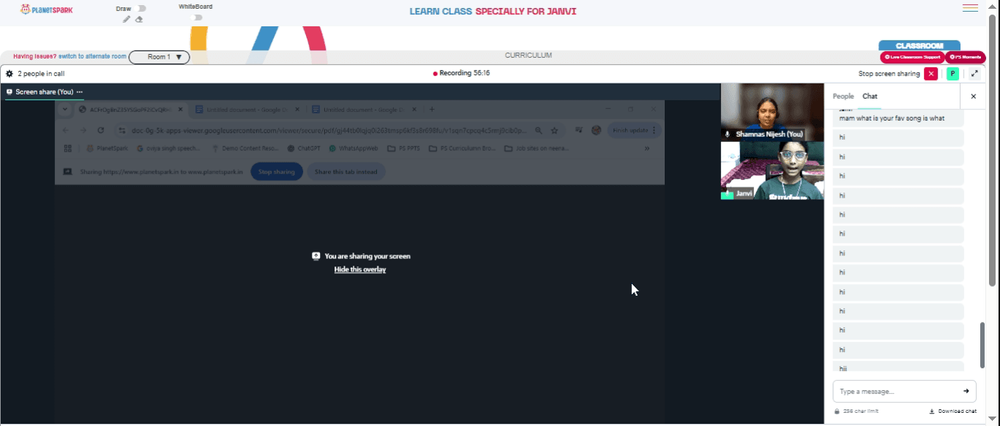
Task: Open Chrome apps grid in bookmarks bar
Action: click(68, 149)
